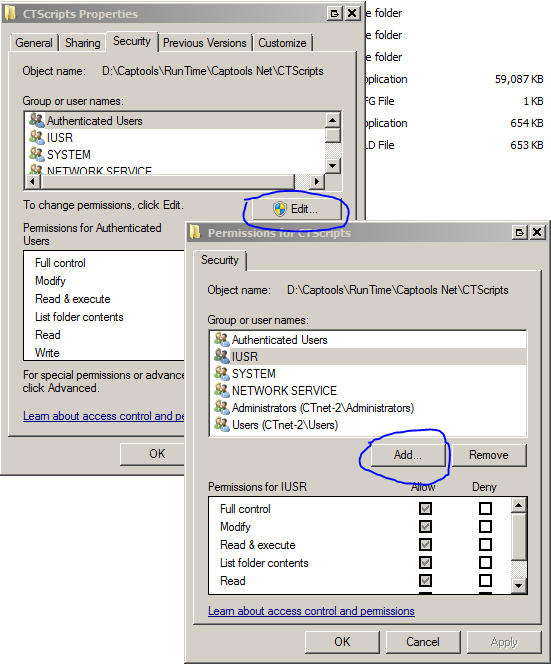Click left arrow of Properties horizontal scrollbar
Screen dimensions: 551x665
[32, 182]
